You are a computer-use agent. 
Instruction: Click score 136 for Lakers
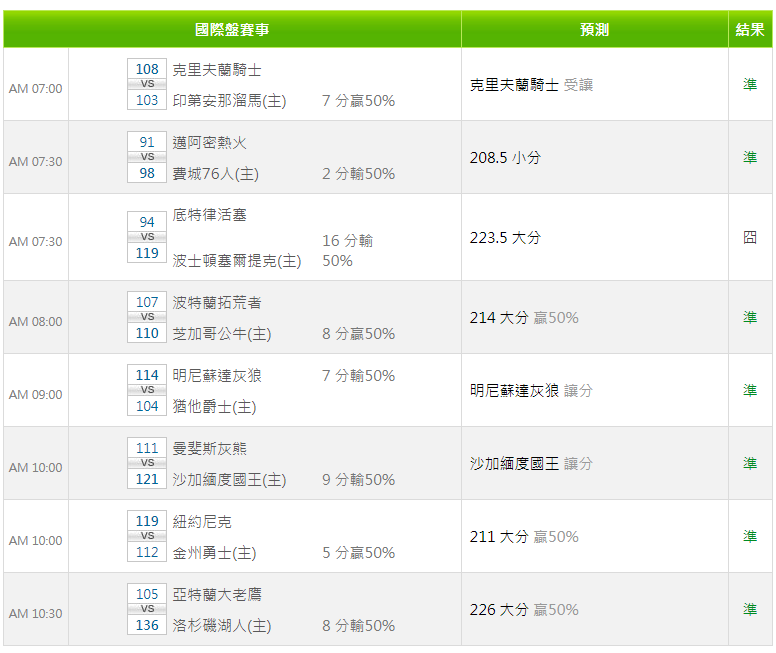[x=147, y=625]
